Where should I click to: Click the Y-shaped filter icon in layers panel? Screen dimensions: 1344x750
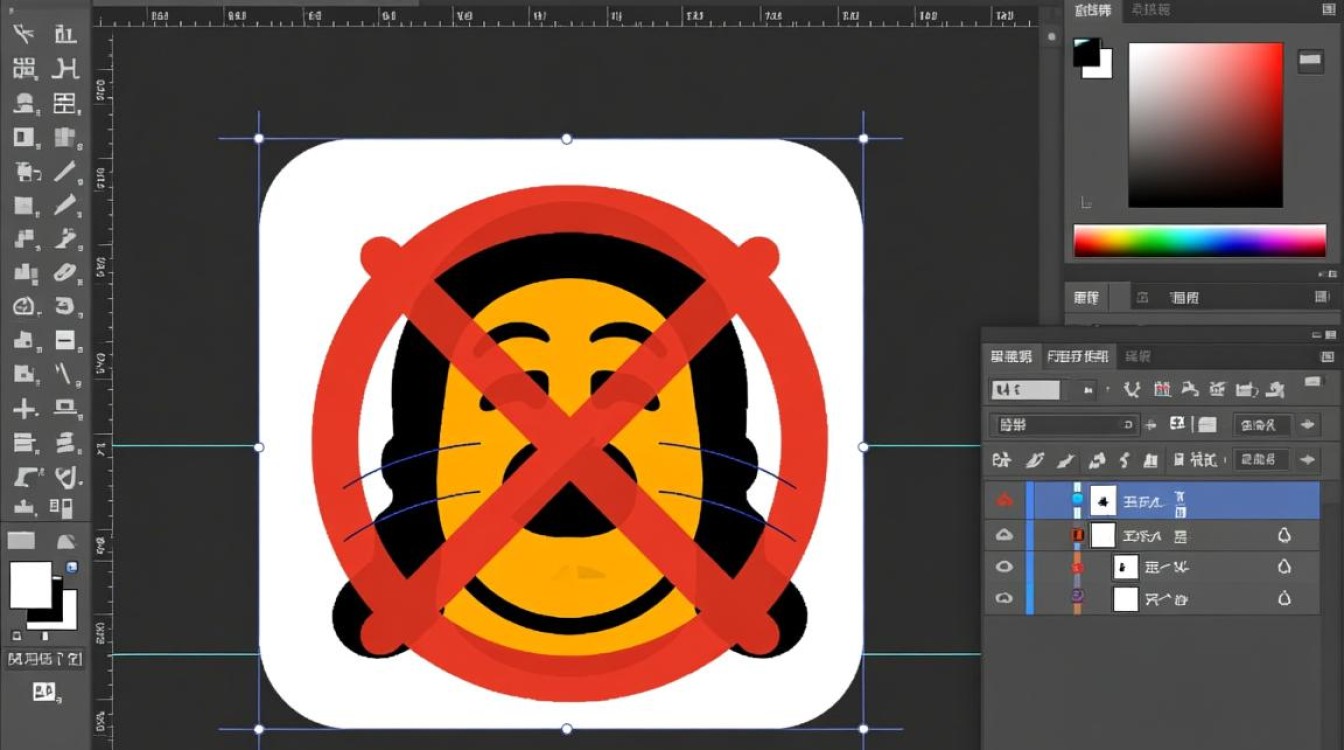[1133, 390]
